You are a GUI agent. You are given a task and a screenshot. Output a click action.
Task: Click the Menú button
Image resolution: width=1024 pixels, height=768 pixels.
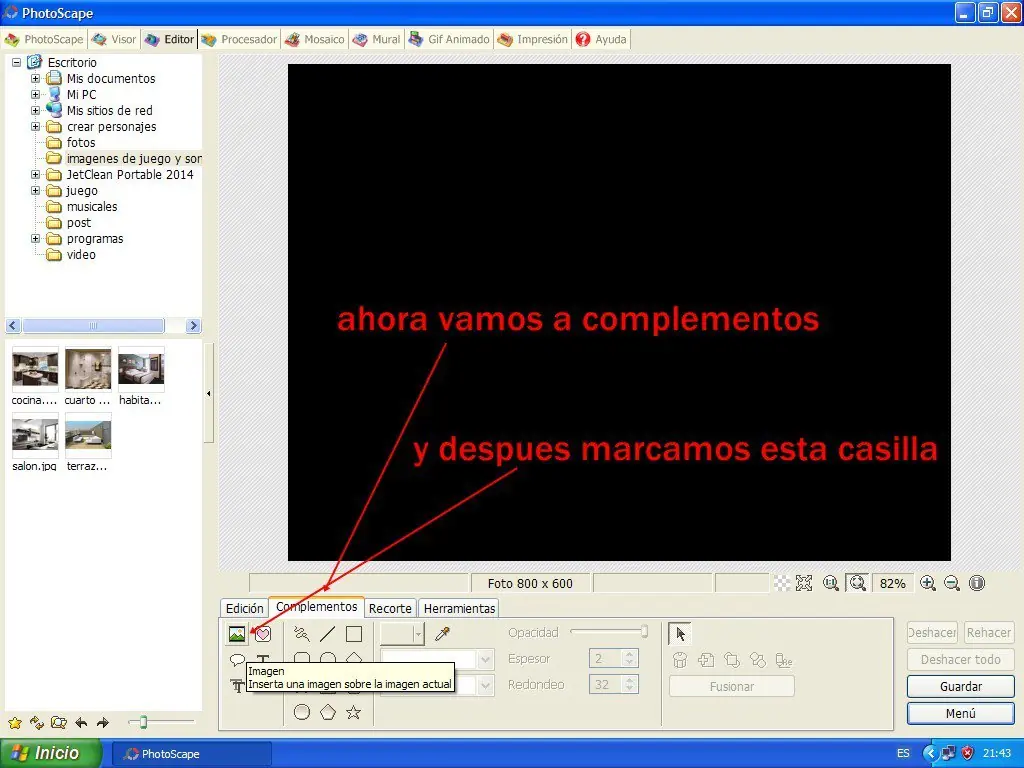point(960,713)
